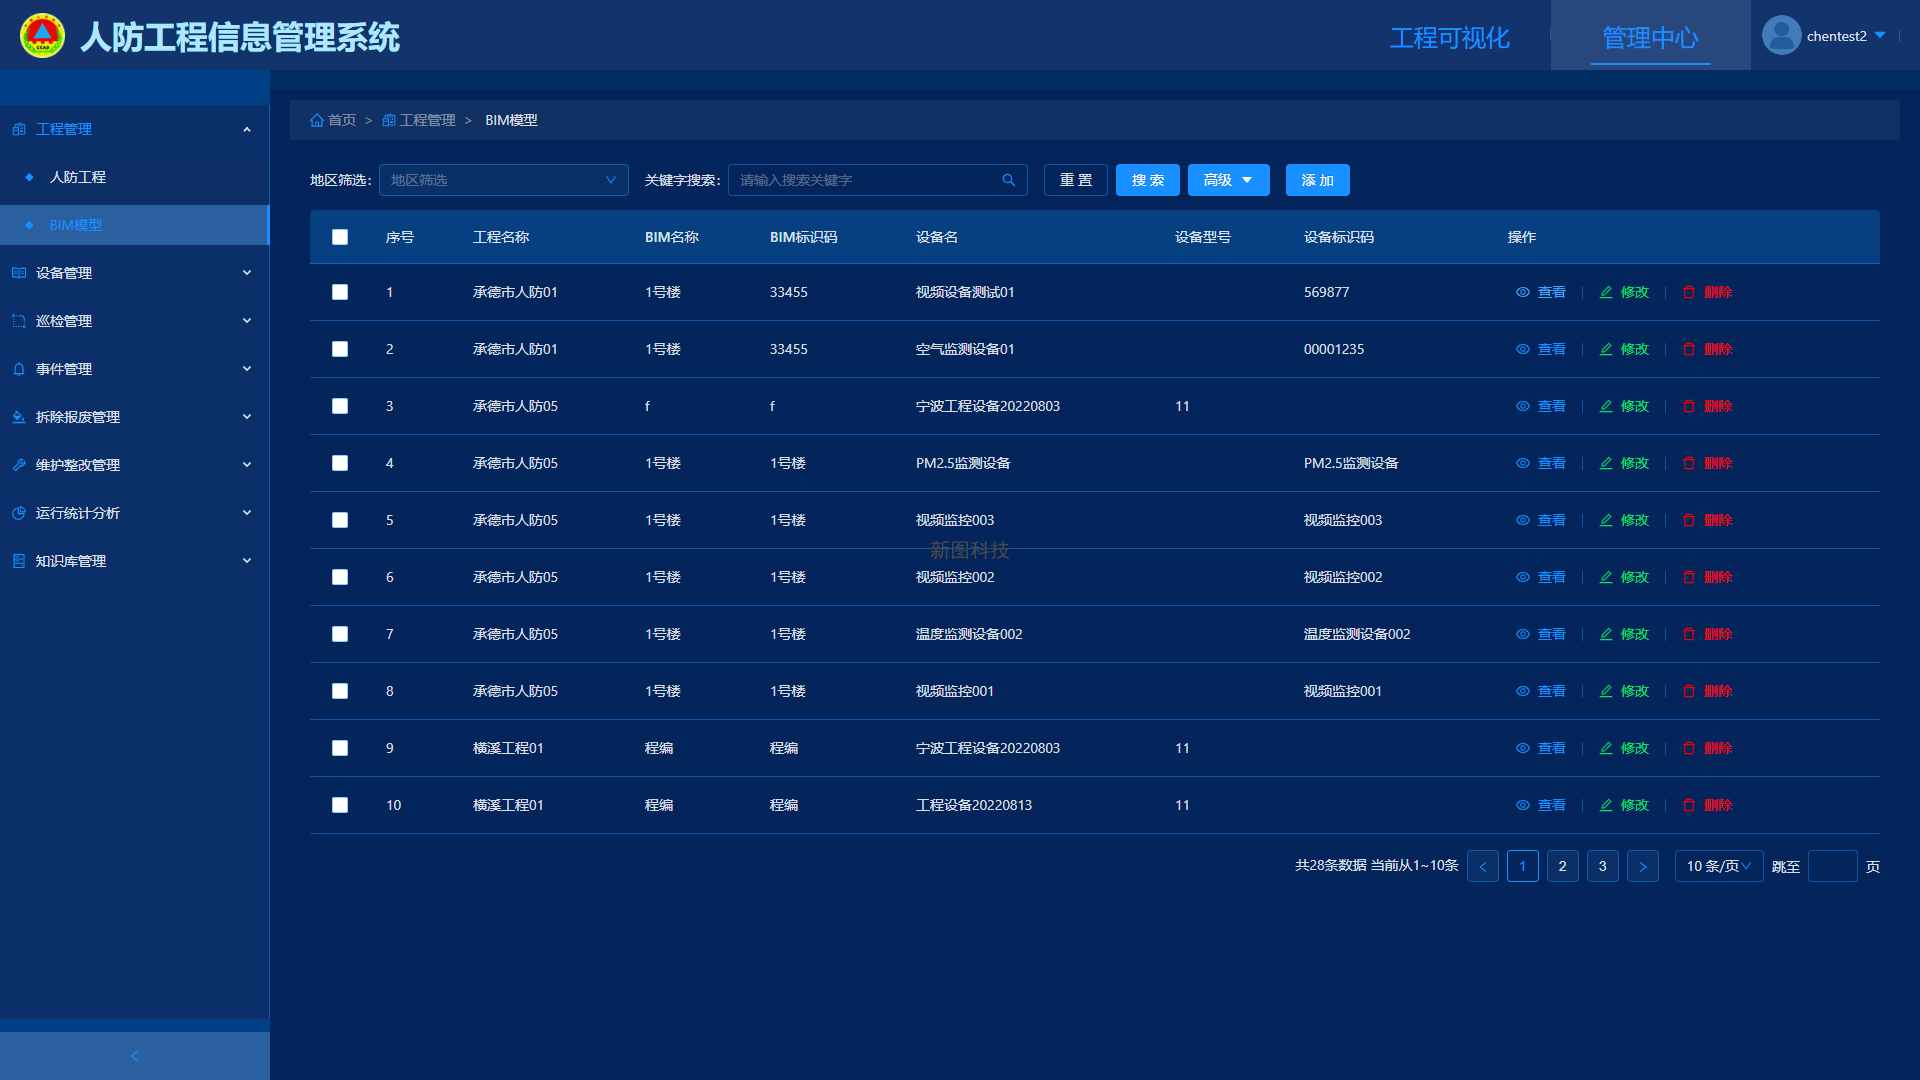The width and height of the screenshot is (1920, 1080).
Task: Open the 10 条/页 page size dropdown
Action: (1718, 866)
